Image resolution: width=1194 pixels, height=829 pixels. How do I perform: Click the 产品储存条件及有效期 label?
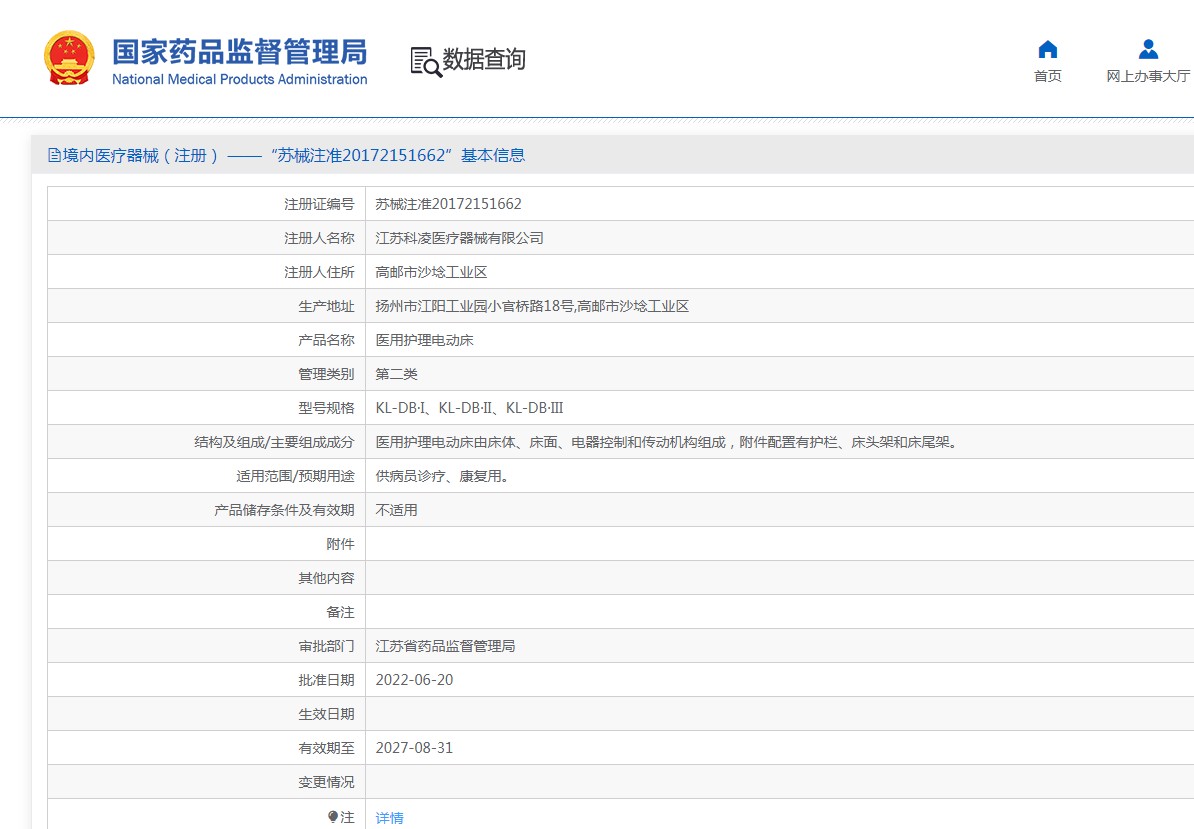284,510
